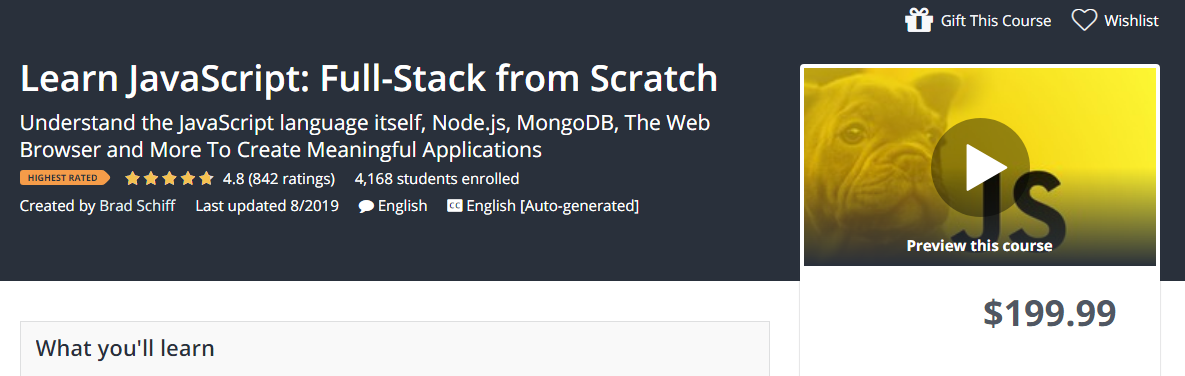
Task: Click the gift box icon
Action: point(918,20)
